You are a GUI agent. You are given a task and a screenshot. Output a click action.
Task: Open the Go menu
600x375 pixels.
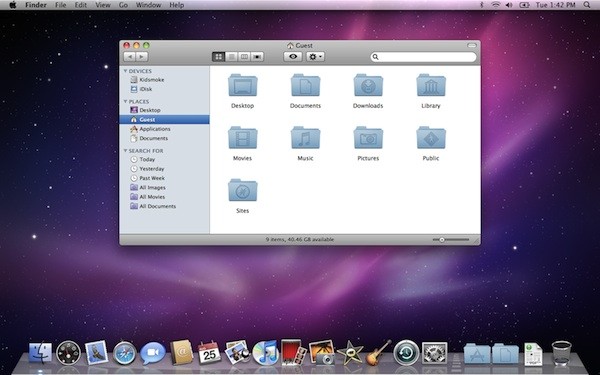pos(123,5)
